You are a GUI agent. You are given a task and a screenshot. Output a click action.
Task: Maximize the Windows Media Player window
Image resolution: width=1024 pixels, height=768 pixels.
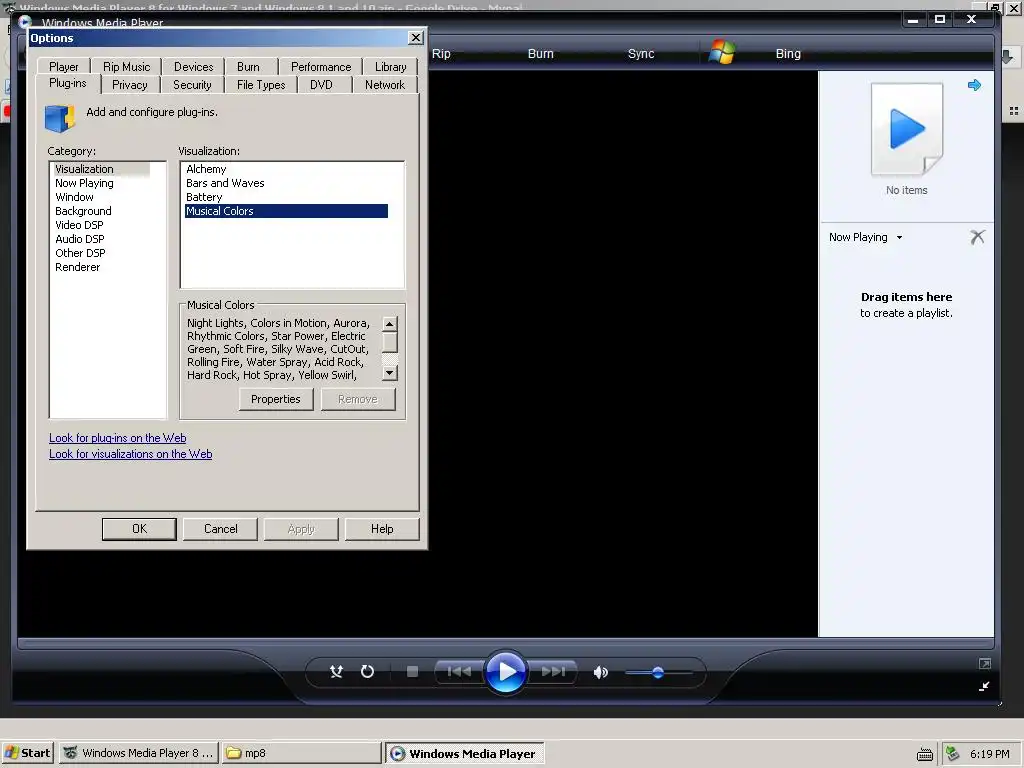[x=940, y=20]
